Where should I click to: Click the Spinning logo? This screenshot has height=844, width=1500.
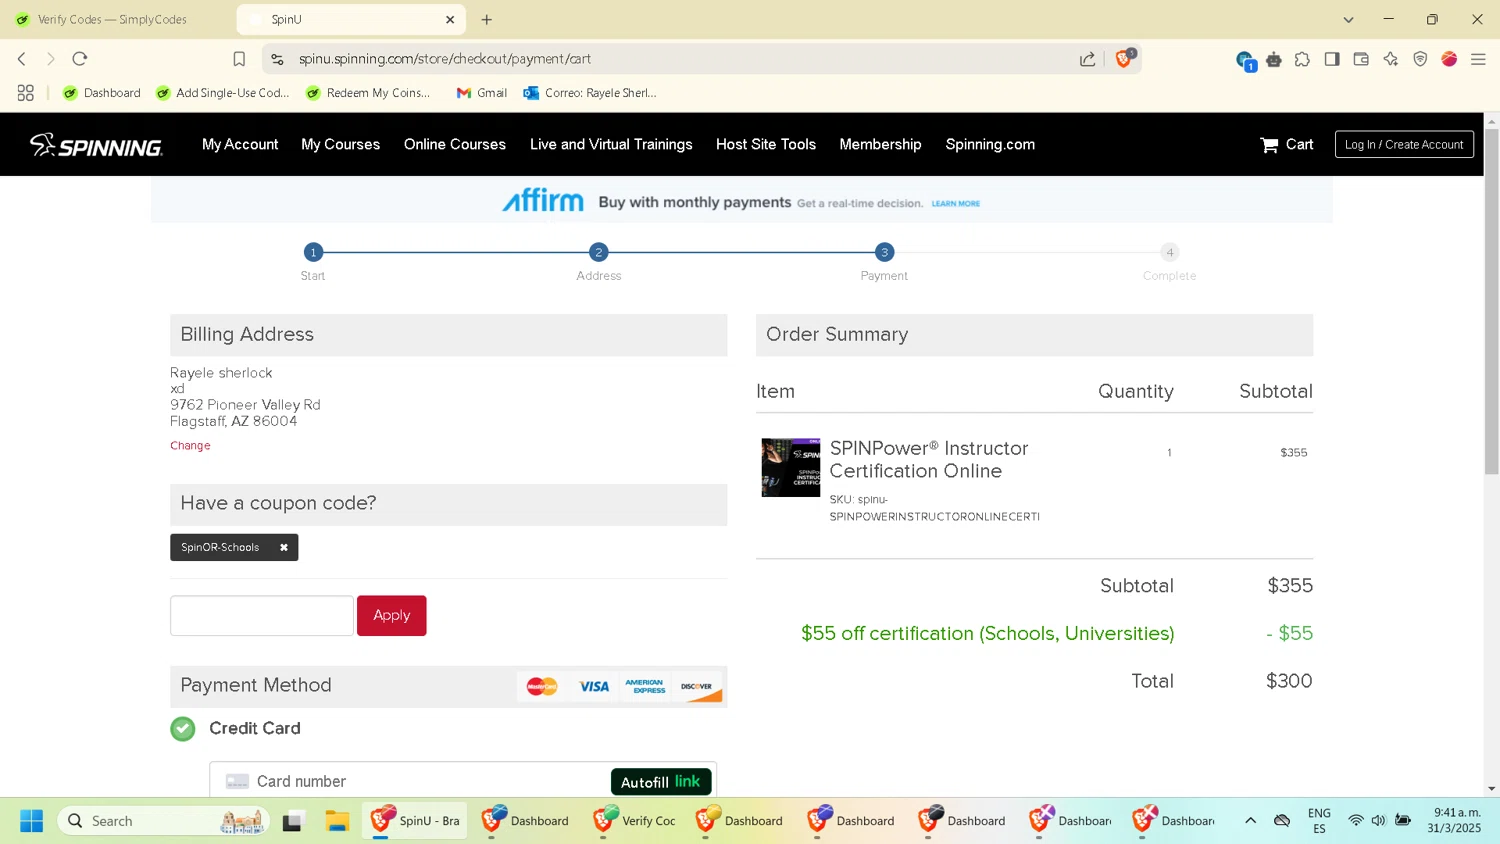tap(96, 145)
